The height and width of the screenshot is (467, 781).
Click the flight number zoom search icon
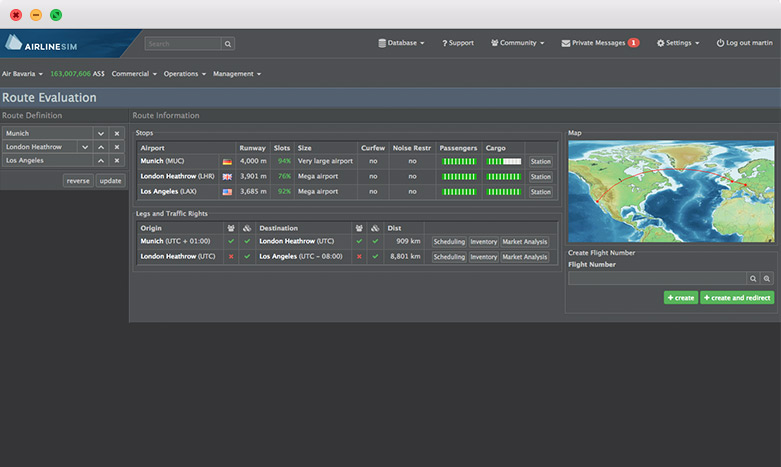tap(767, 279)
